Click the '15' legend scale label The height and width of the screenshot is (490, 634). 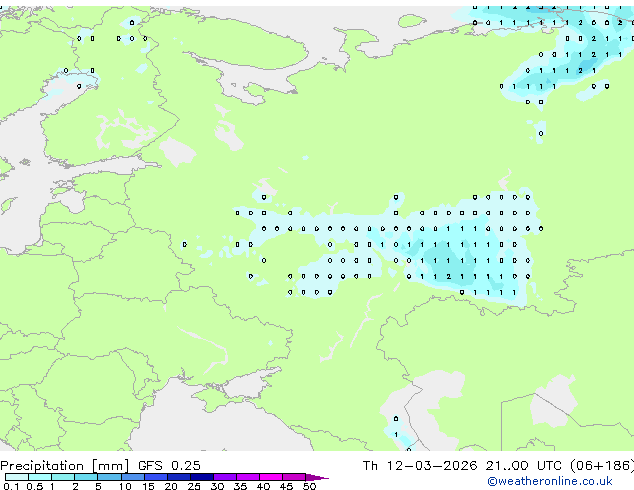coord(148,486)
